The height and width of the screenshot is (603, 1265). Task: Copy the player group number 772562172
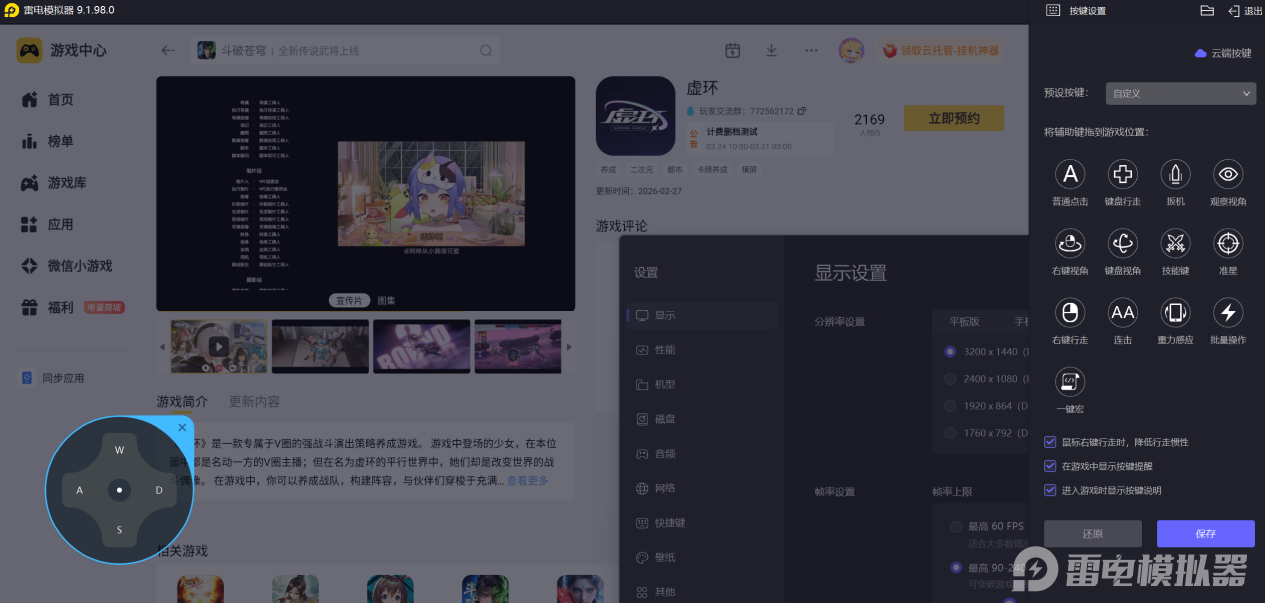[x=802, y=111]
